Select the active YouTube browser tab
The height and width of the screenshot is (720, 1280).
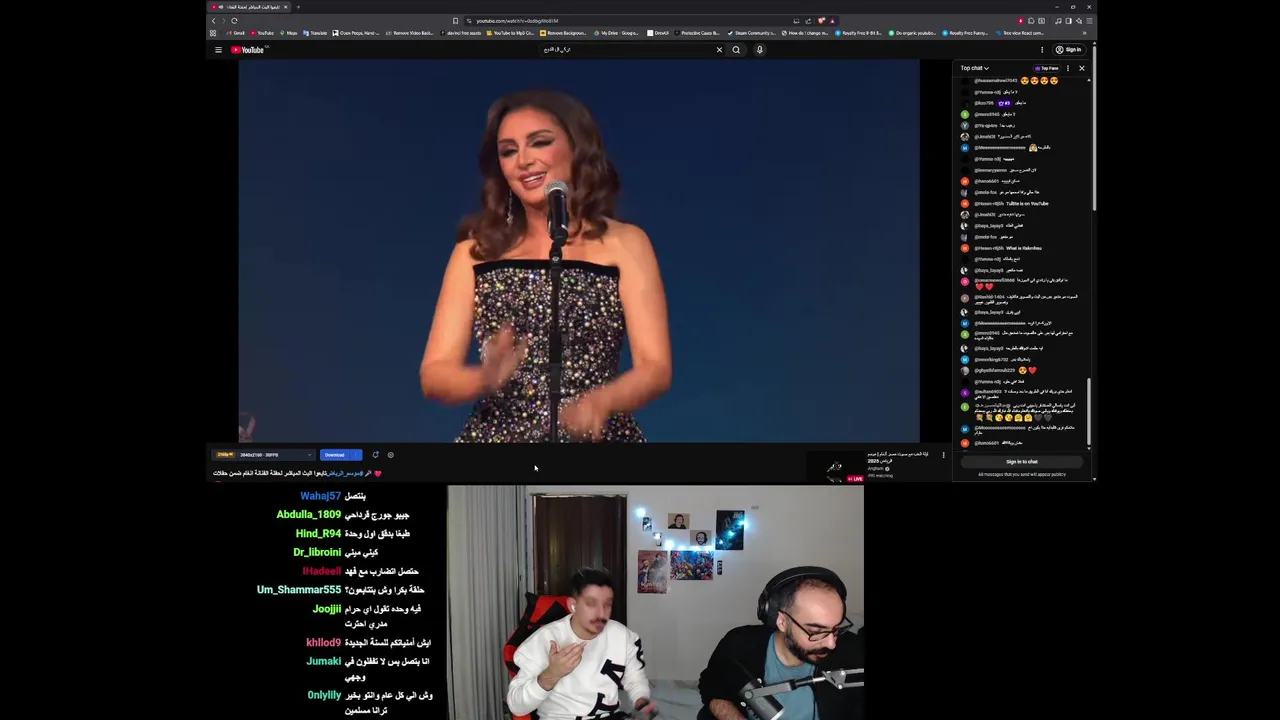(249, 7)
